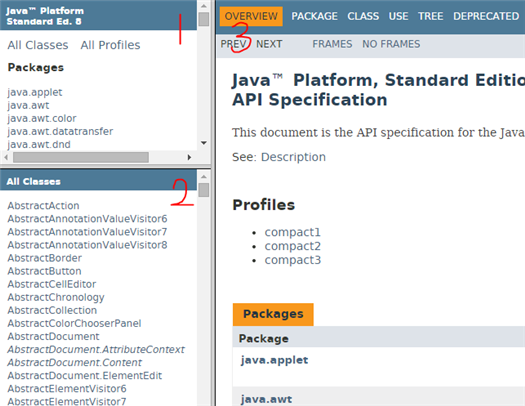Open java.awt.color package link
The image size is (525, 406).
(42, 118)
